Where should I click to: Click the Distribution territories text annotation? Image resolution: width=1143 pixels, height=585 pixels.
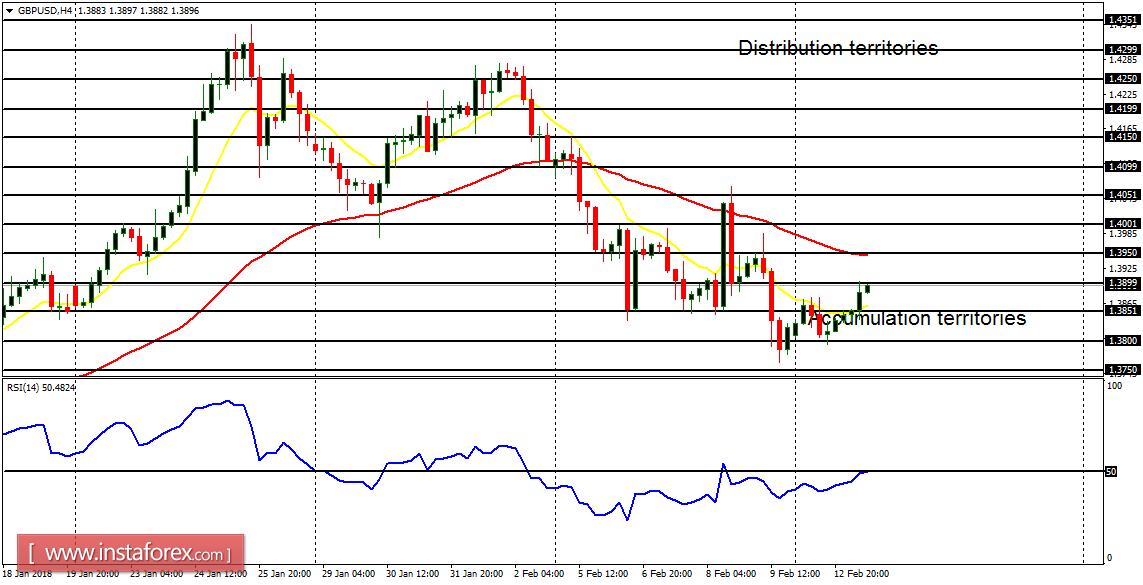(x=838, y=47)
